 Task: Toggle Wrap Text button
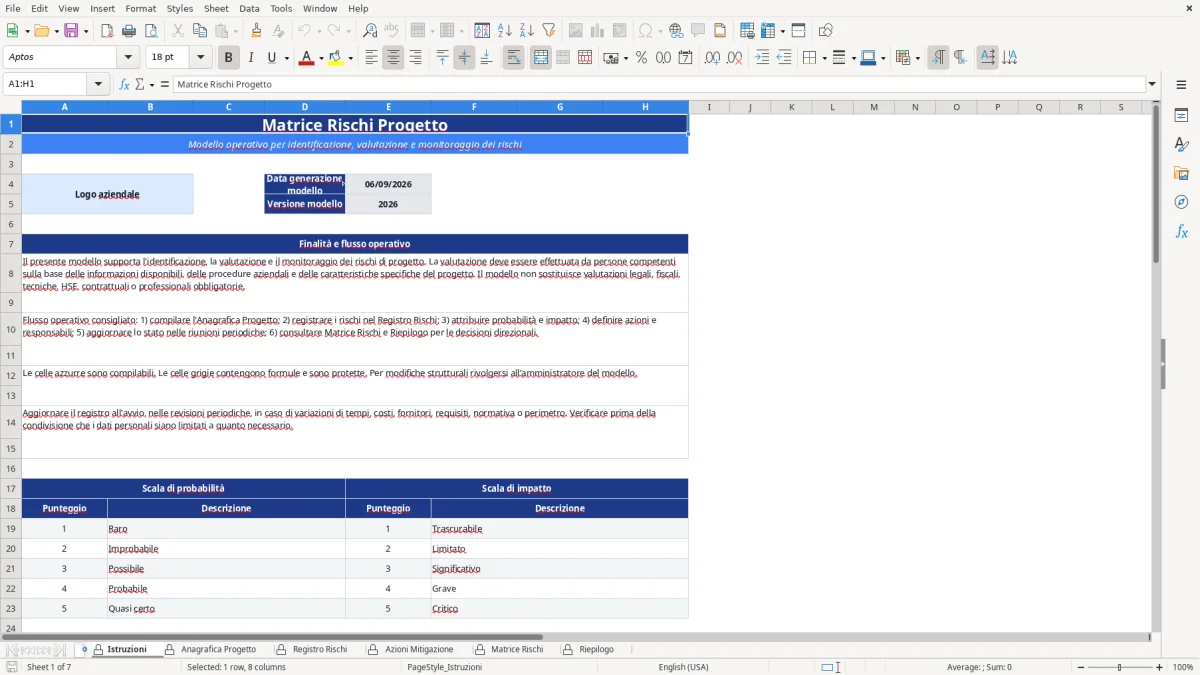[514, 58]
